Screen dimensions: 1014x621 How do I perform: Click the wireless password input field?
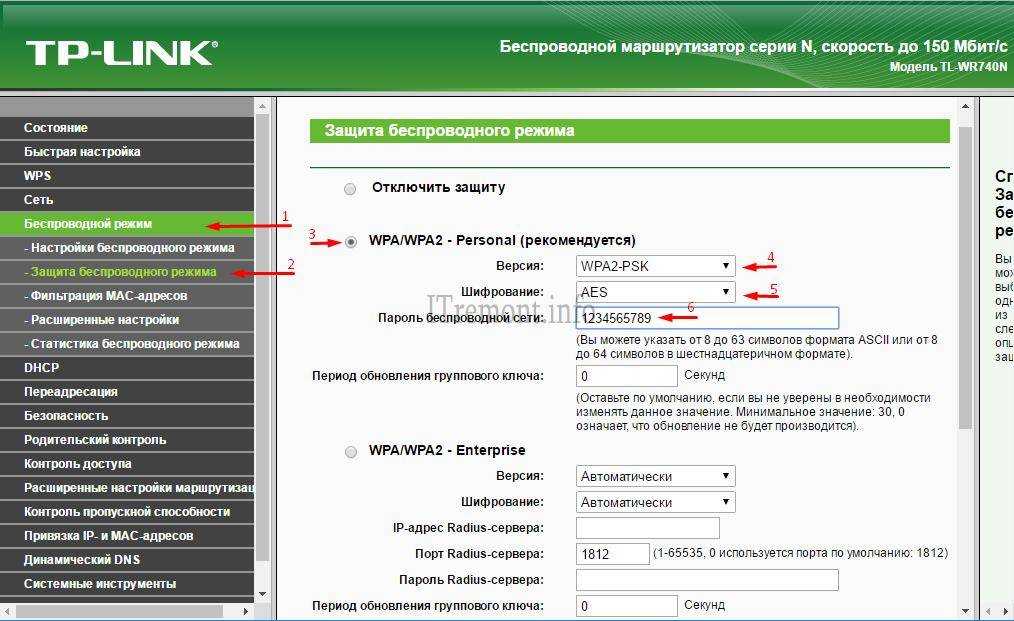click(707, 318)
